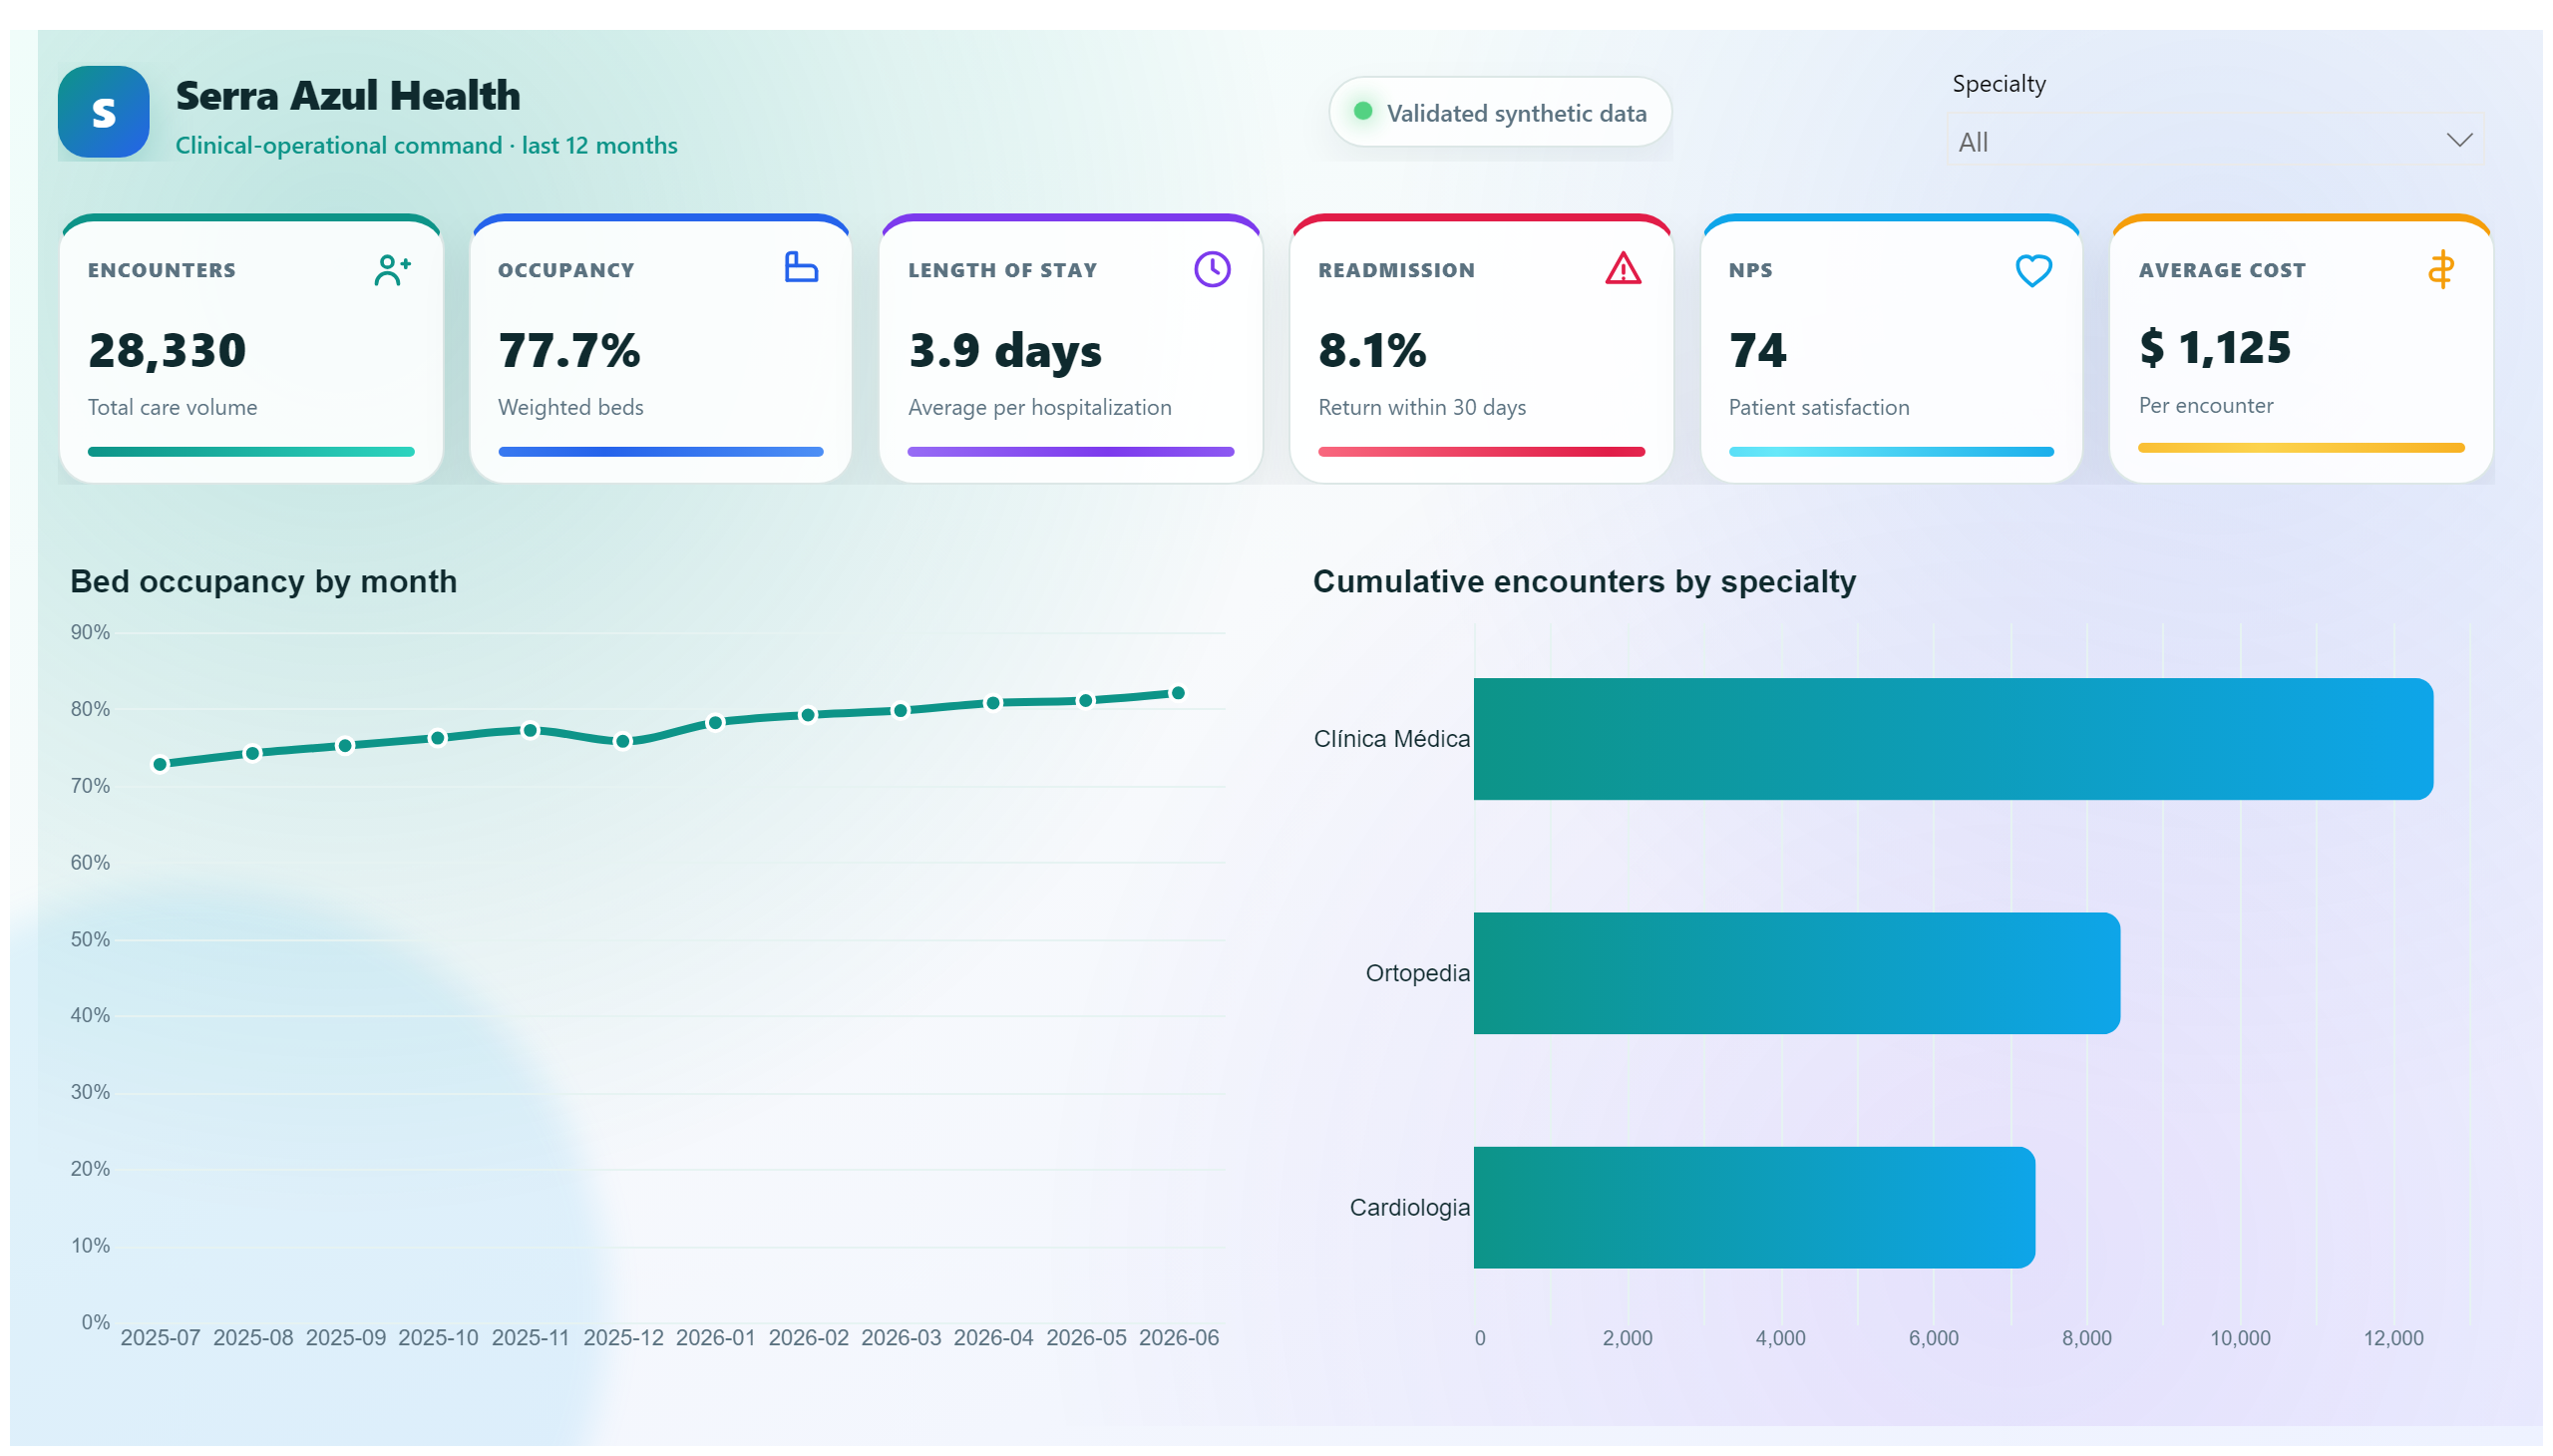Click the 8,000 x-axis tick label
Image resolution: width=2553 pixels, height=1456 pixels.
[2086, 1337]
